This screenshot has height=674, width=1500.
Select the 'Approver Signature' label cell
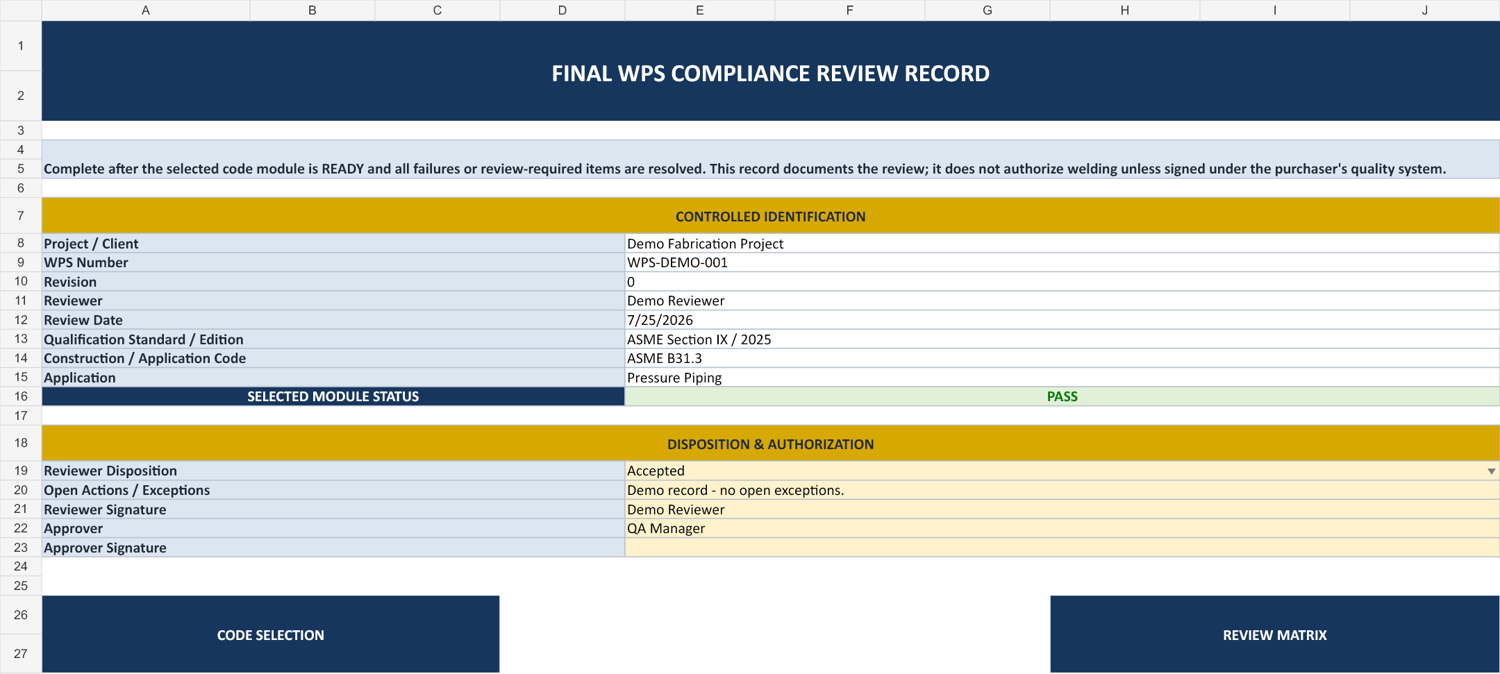333,547
